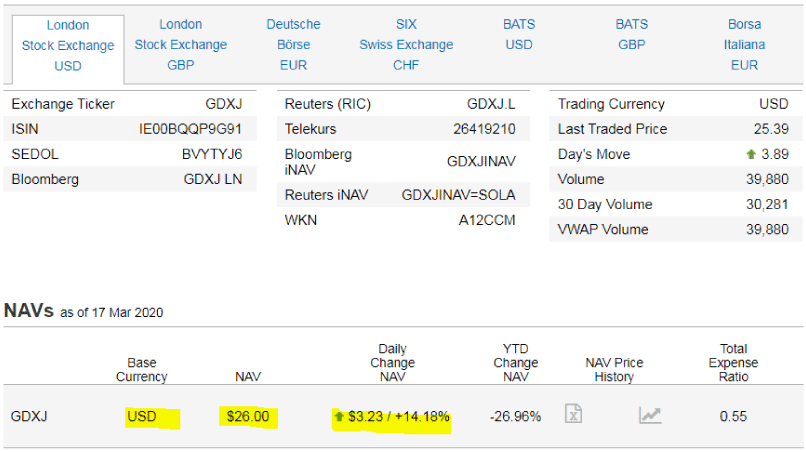Open the NAV price history chart icon
Screen dimensions: 806x452
[x=650, y=415]
